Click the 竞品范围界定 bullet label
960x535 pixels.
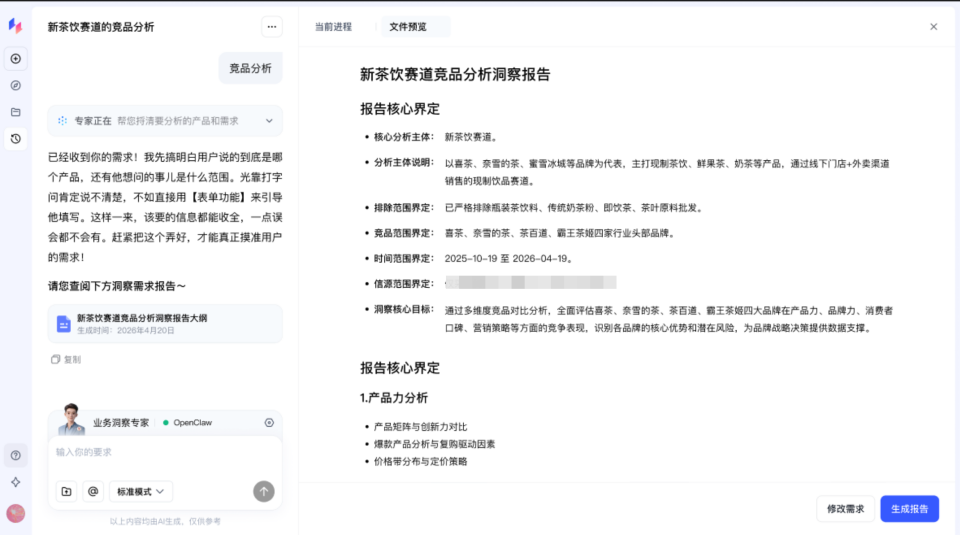(x=403, y=233)
